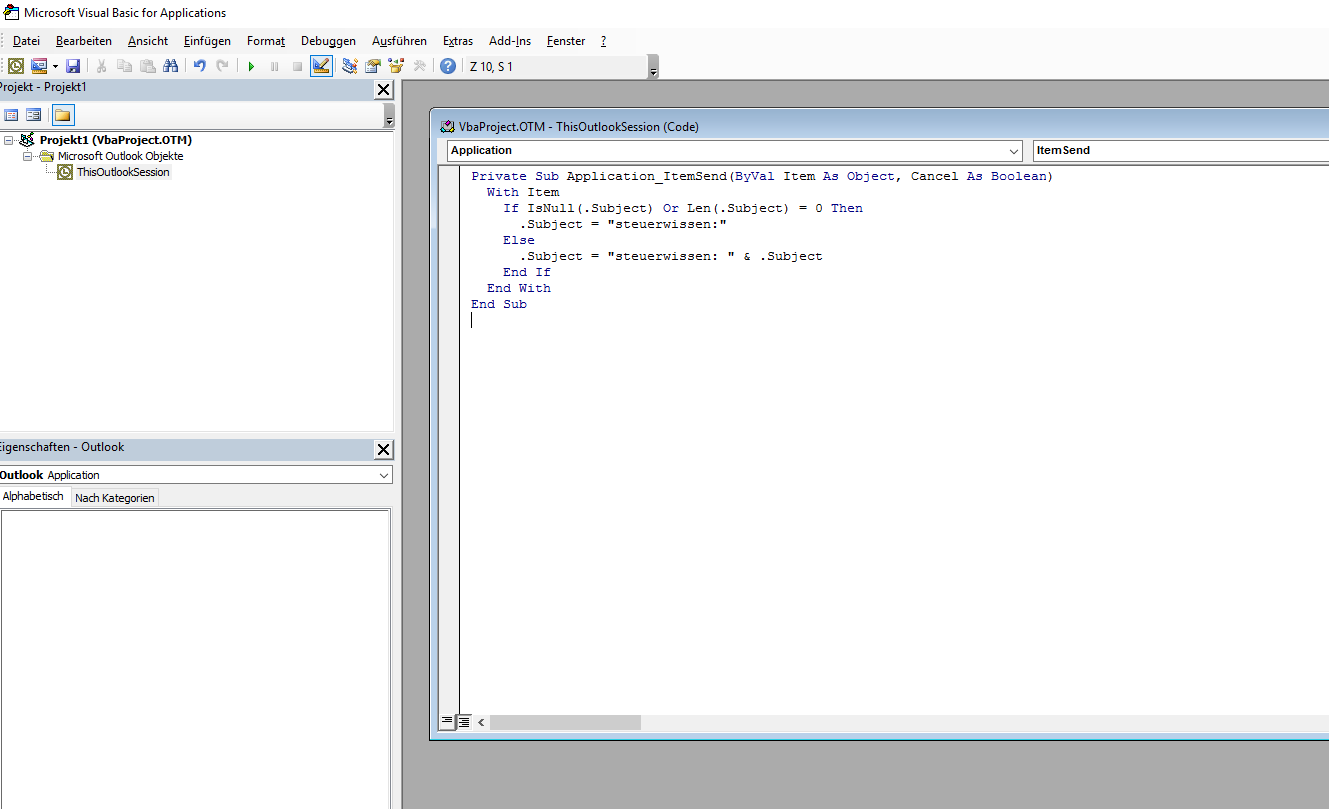Open the Datei menu
This screenshot has width=1329, height=809.
click(26, 41)
